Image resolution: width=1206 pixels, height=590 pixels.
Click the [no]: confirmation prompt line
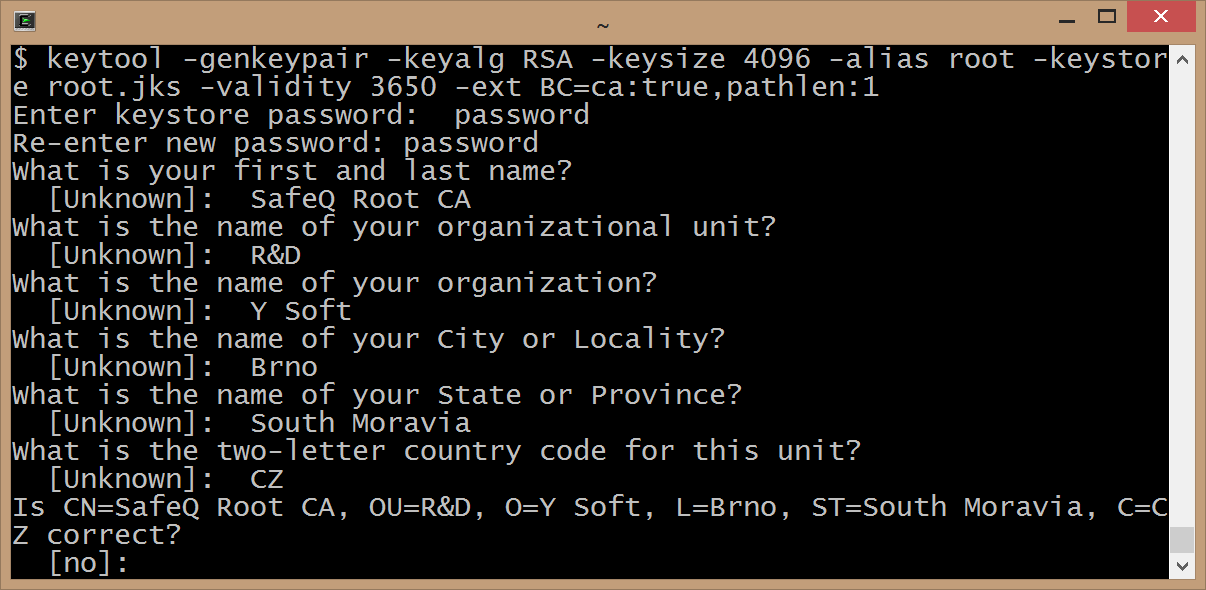[x=88, y=564]
